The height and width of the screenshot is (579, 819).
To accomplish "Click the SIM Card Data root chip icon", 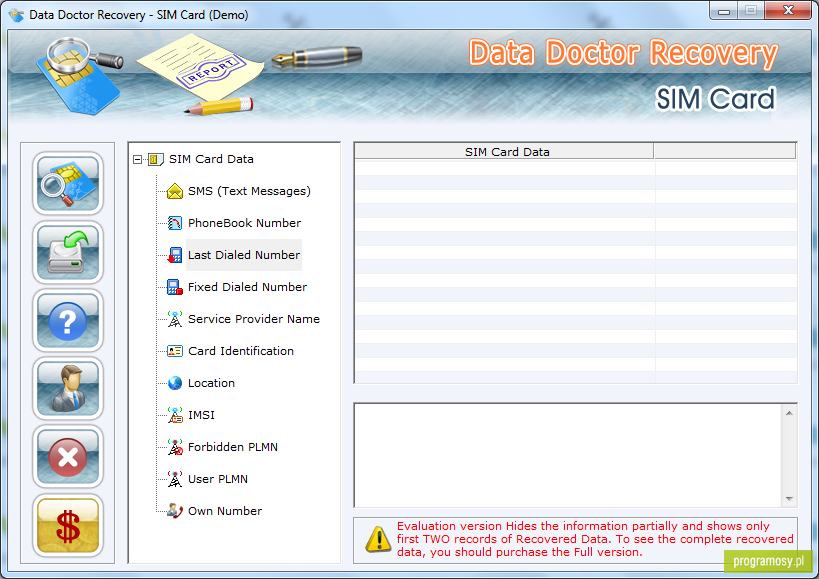I will [x=156, y=159].
